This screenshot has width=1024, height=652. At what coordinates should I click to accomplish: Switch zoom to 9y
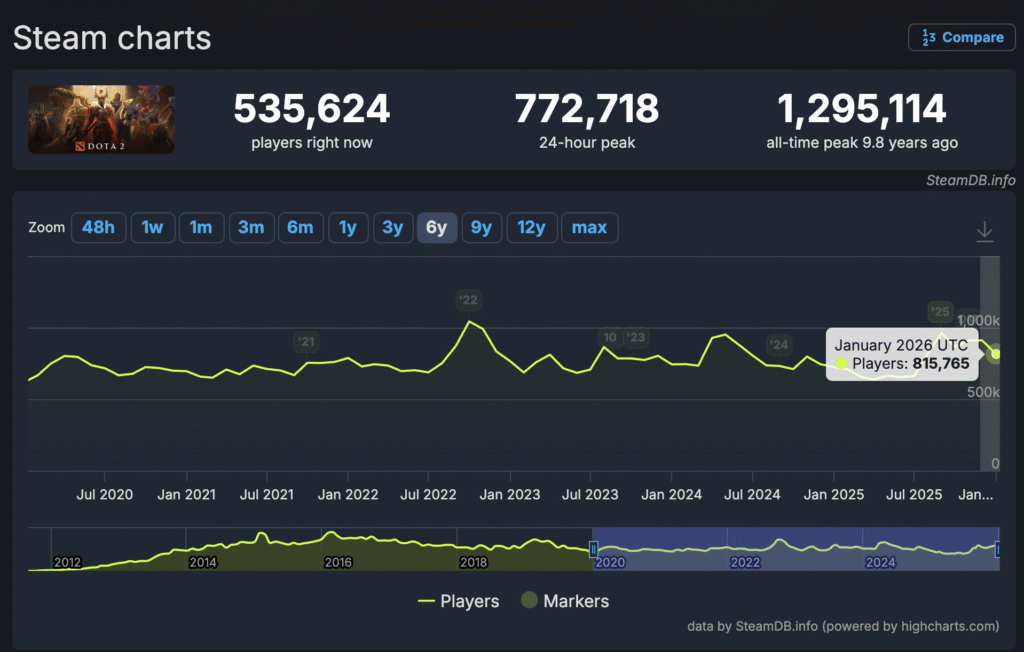[481, 228]
